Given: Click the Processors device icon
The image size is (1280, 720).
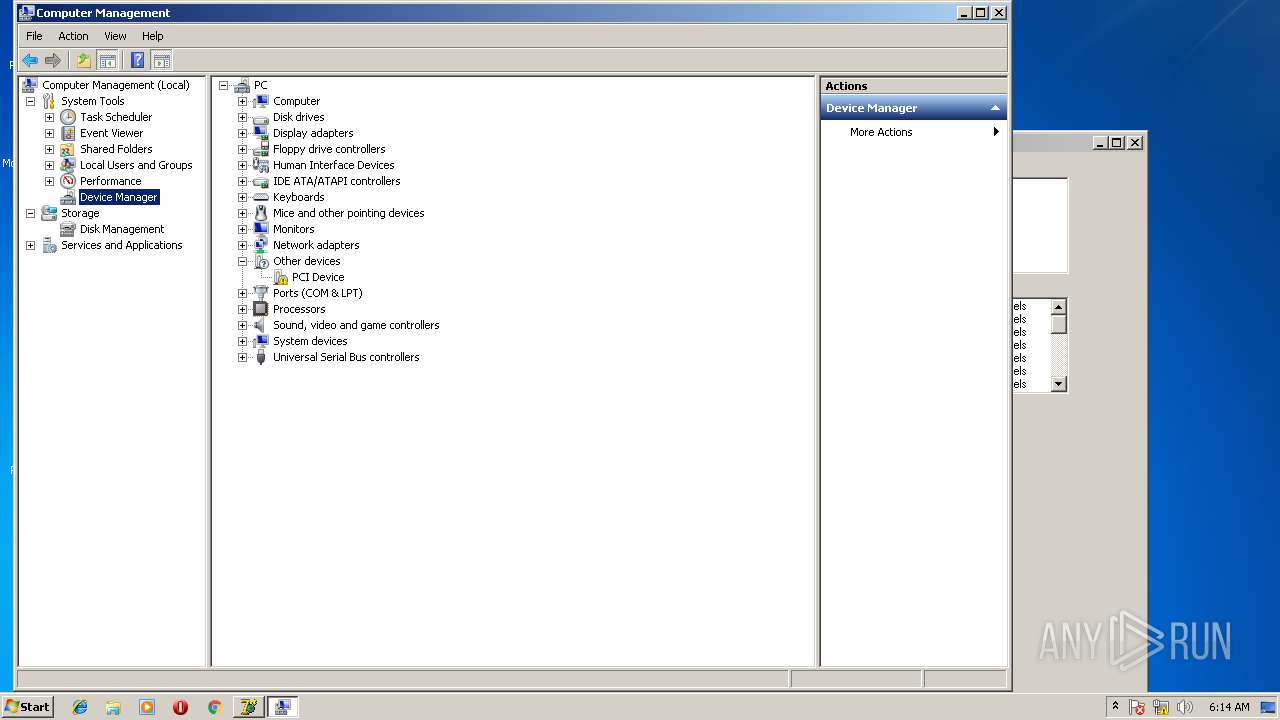Looking at the screenshot, I should tap(261, 309).
